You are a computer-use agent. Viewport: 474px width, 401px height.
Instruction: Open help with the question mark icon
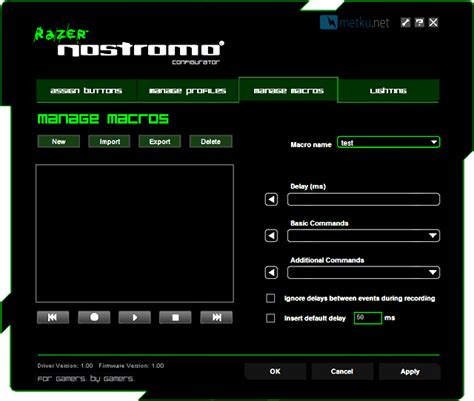(419, 23)
